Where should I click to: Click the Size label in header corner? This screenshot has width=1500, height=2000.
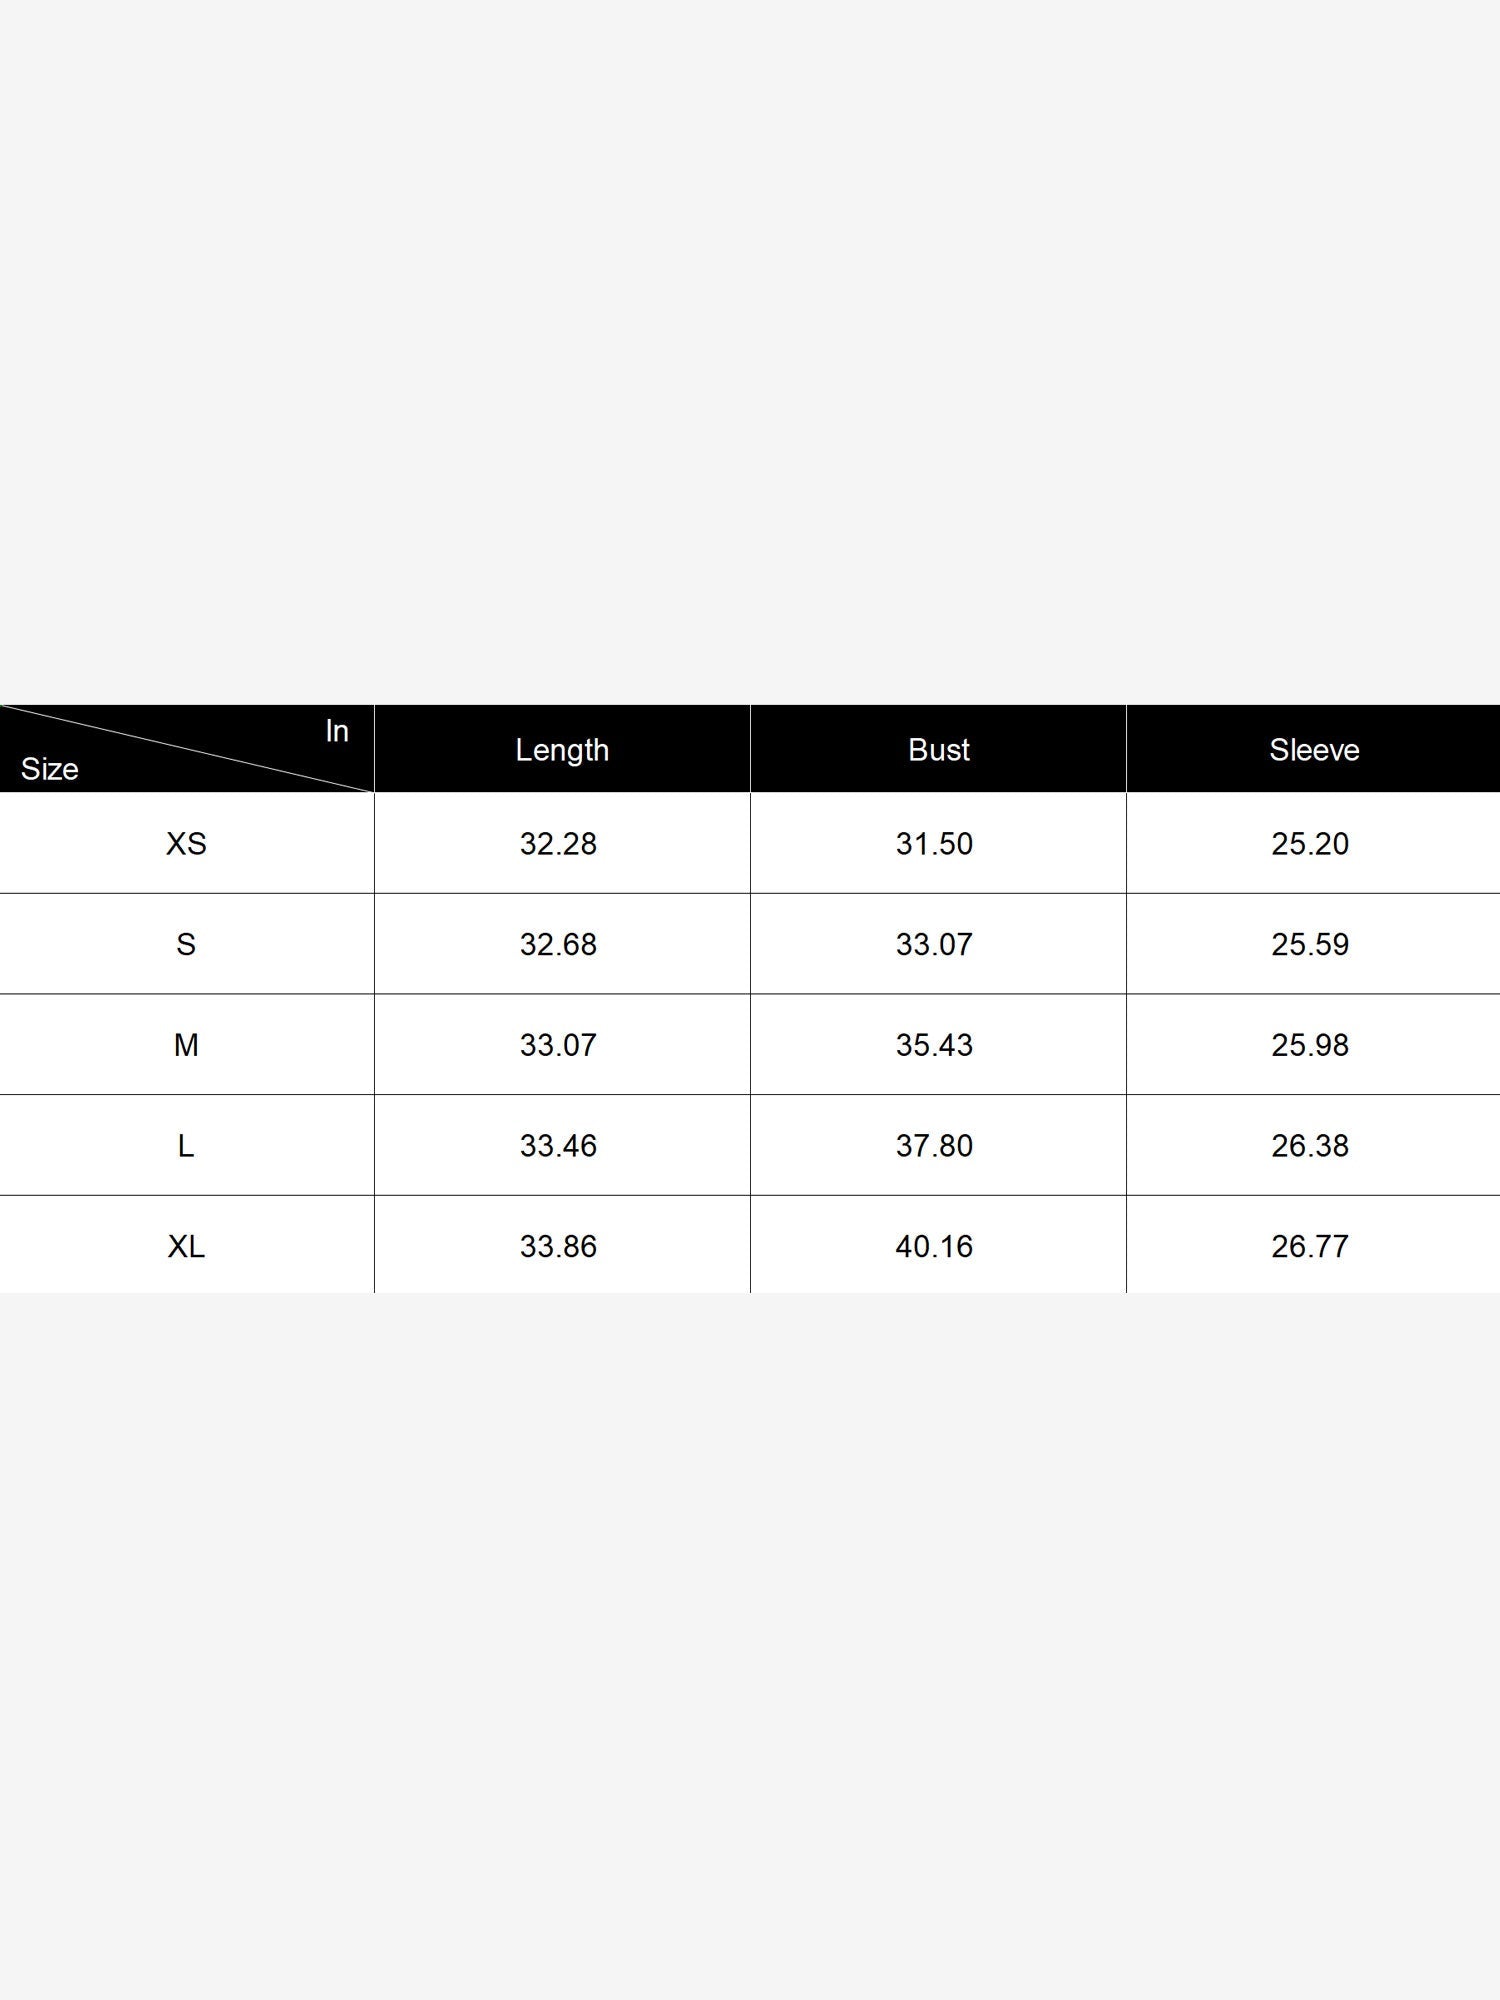(x=50, y=769)
